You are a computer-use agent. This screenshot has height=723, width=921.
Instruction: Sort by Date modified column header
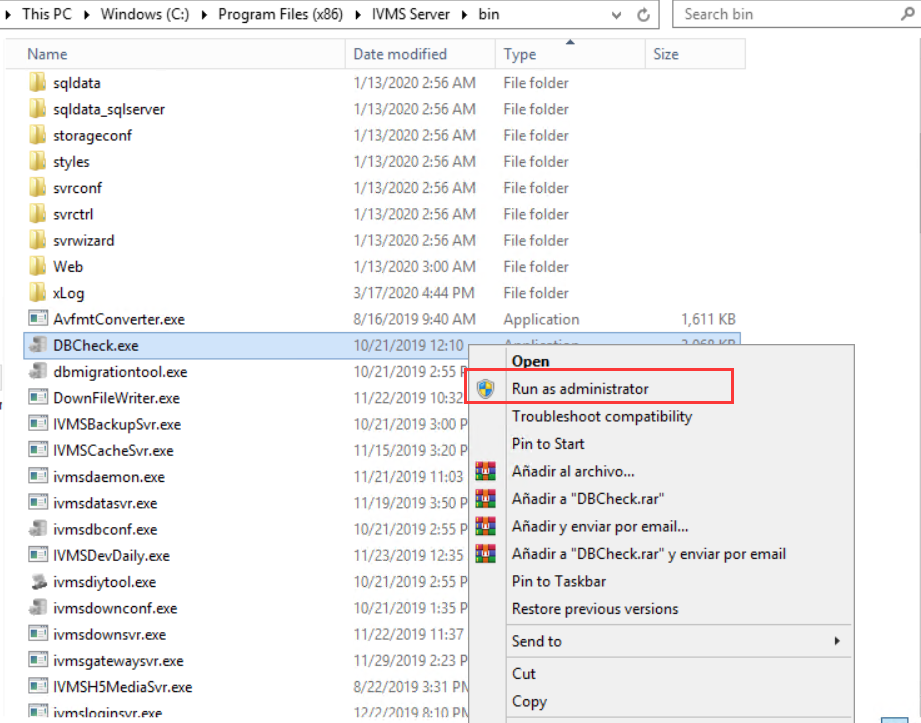(420, 54)
